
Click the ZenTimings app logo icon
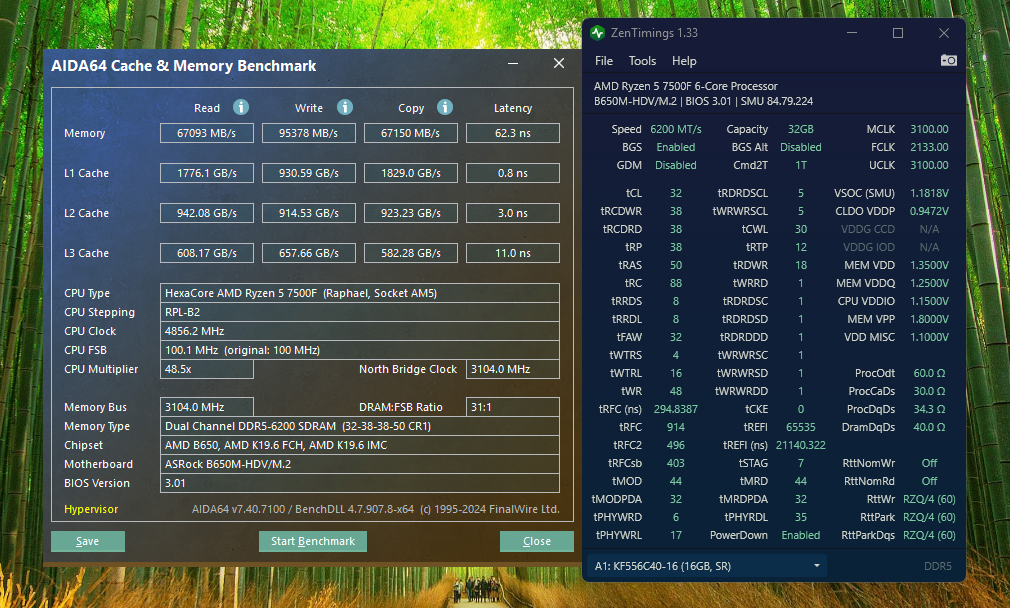coord(598,33)
